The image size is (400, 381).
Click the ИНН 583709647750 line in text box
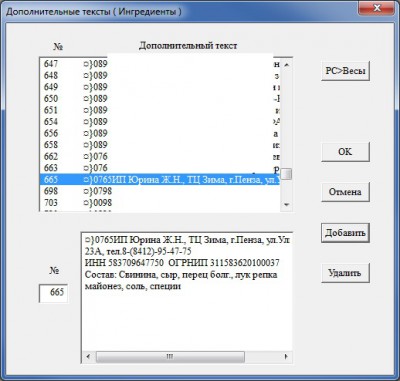coord(182,263)
